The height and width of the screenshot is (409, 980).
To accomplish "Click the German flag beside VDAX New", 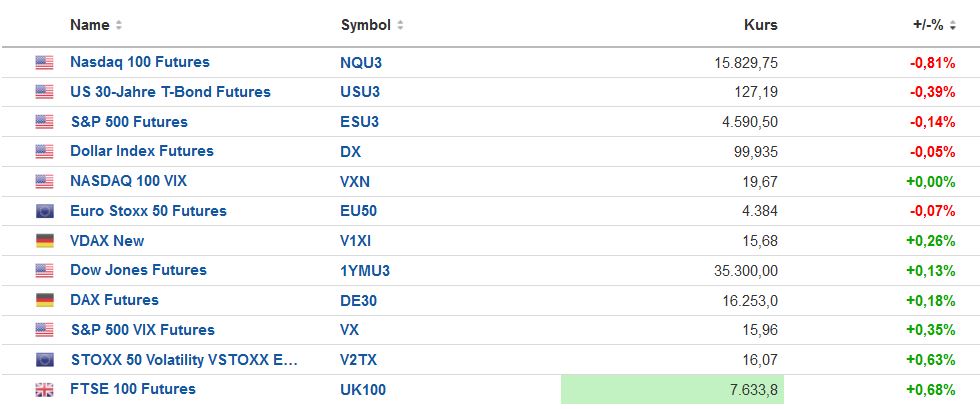I will tap(44, 241).
